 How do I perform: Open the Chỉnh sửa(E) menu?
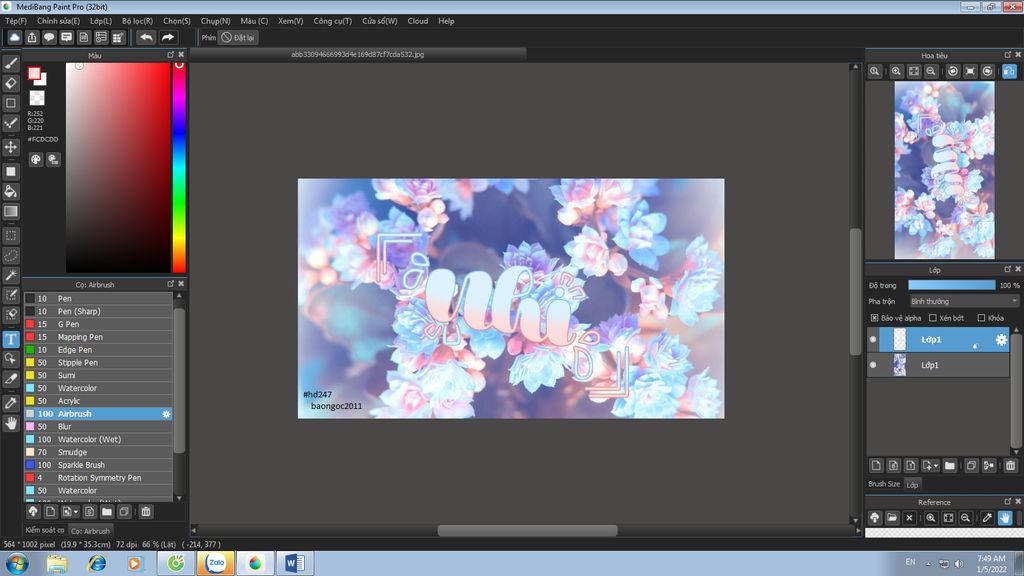pyautogui.click(x=58, y=21)
